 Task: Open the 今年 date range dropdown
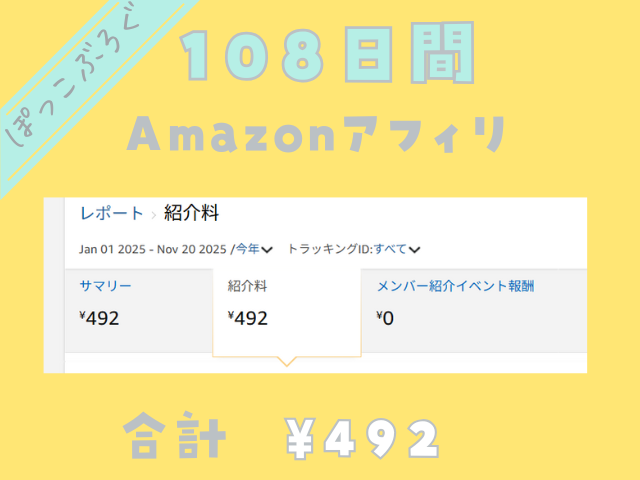[x=246, y=249]
